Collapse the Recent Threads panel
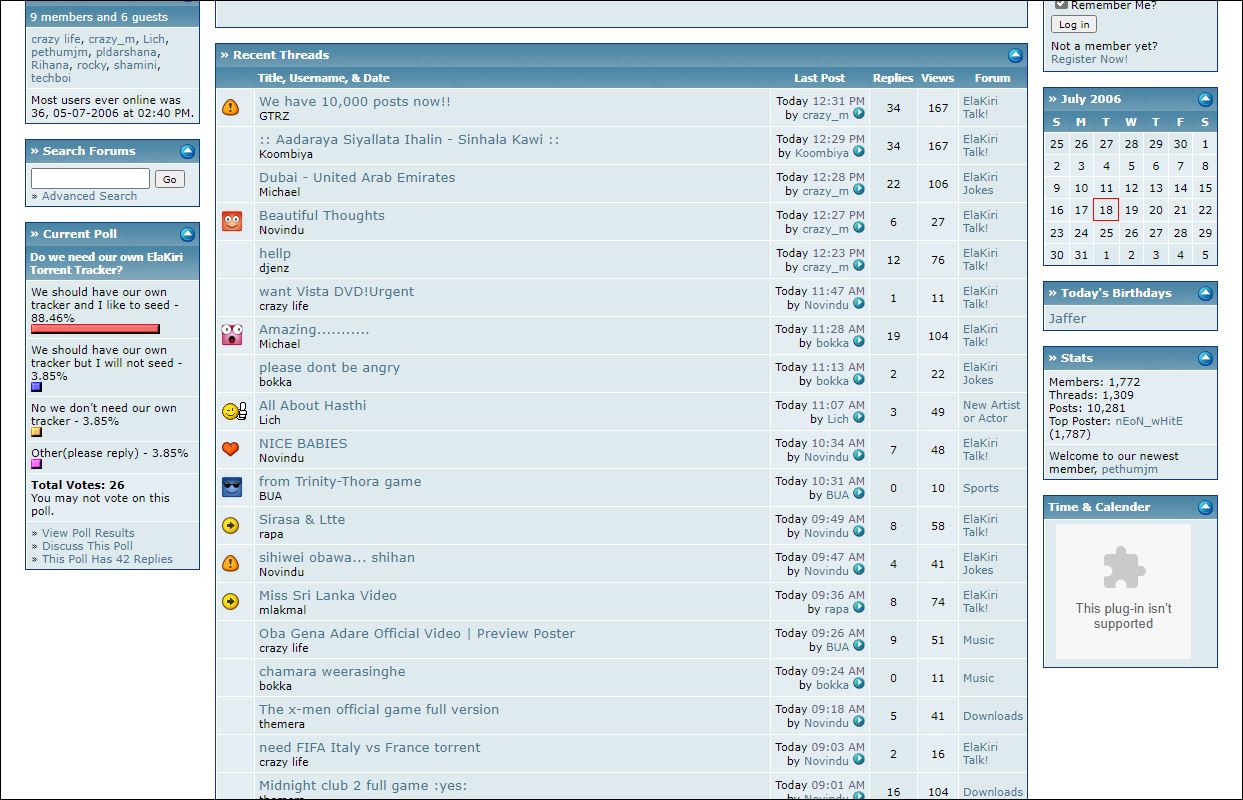This screenshot has height=800, width=1243. tap(1015, 56)
